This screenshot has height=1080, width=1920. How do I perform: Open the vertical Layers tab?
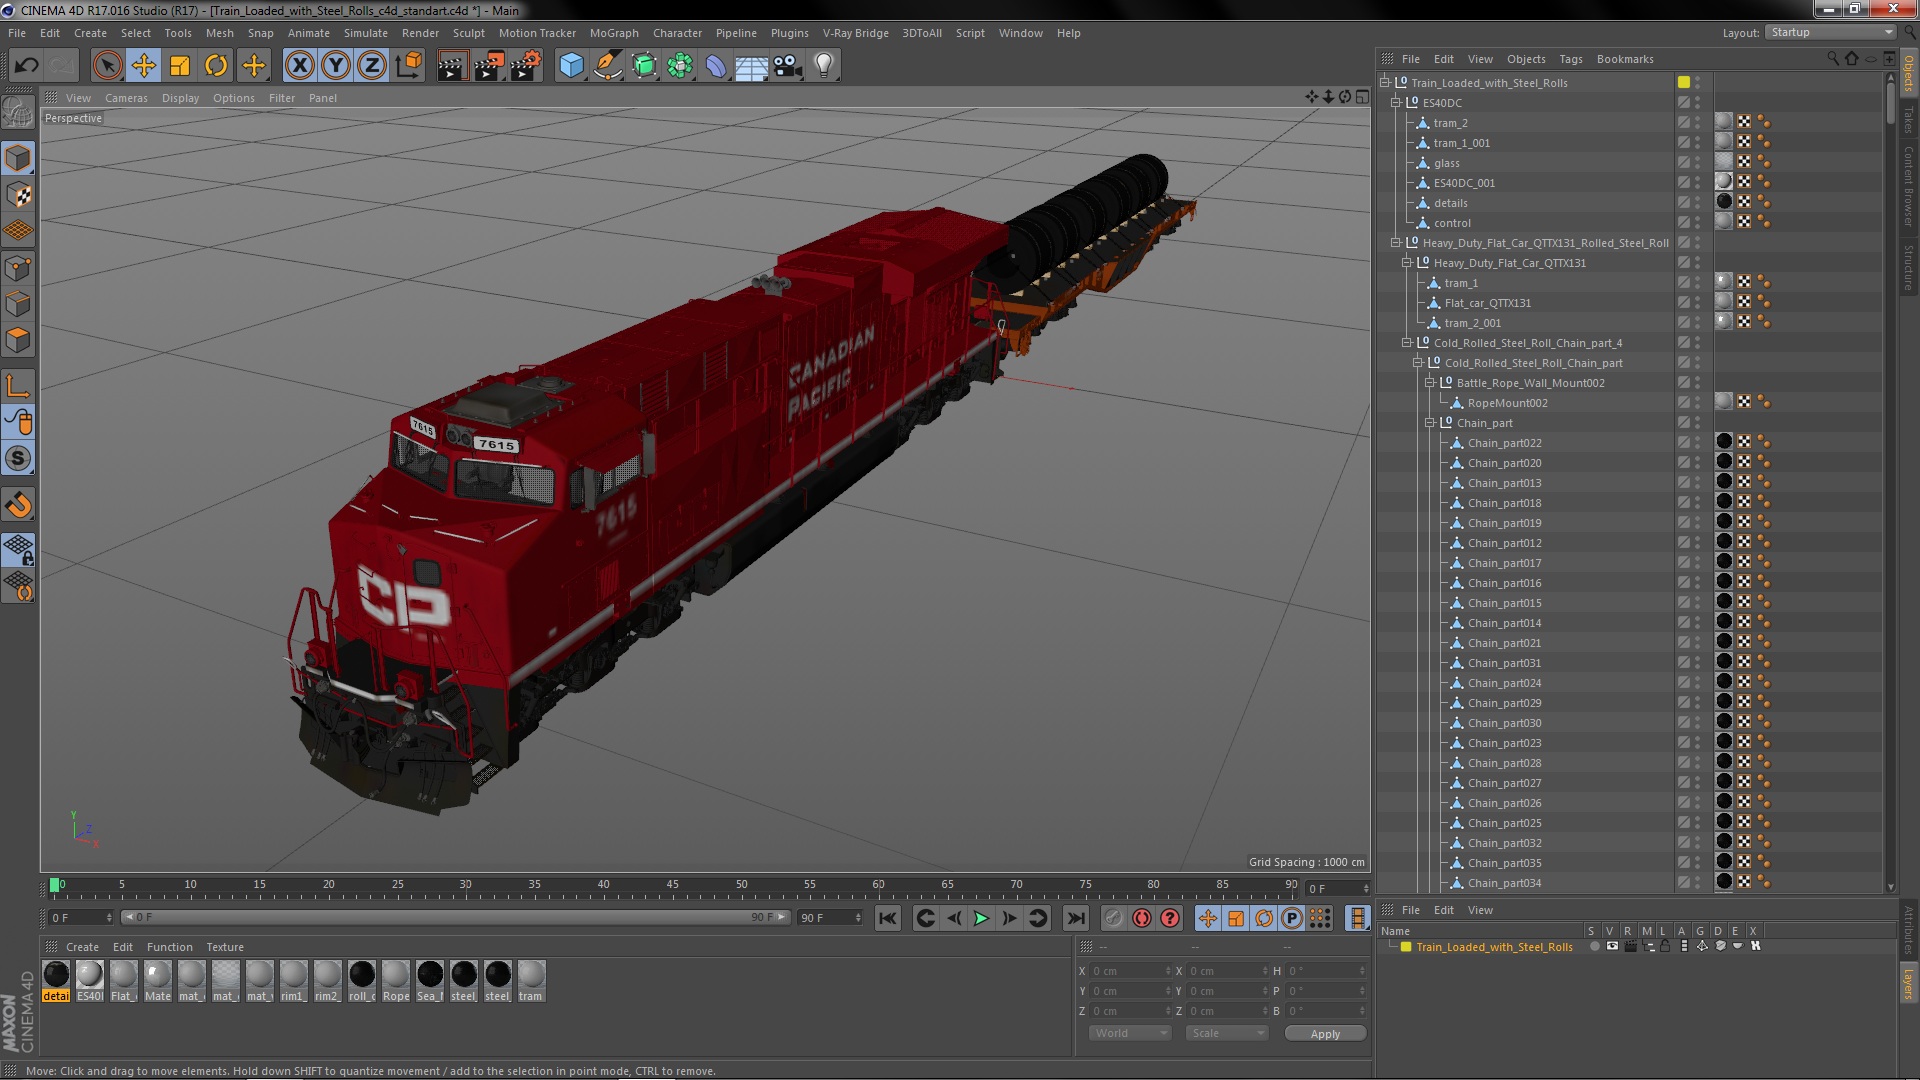1908,983
